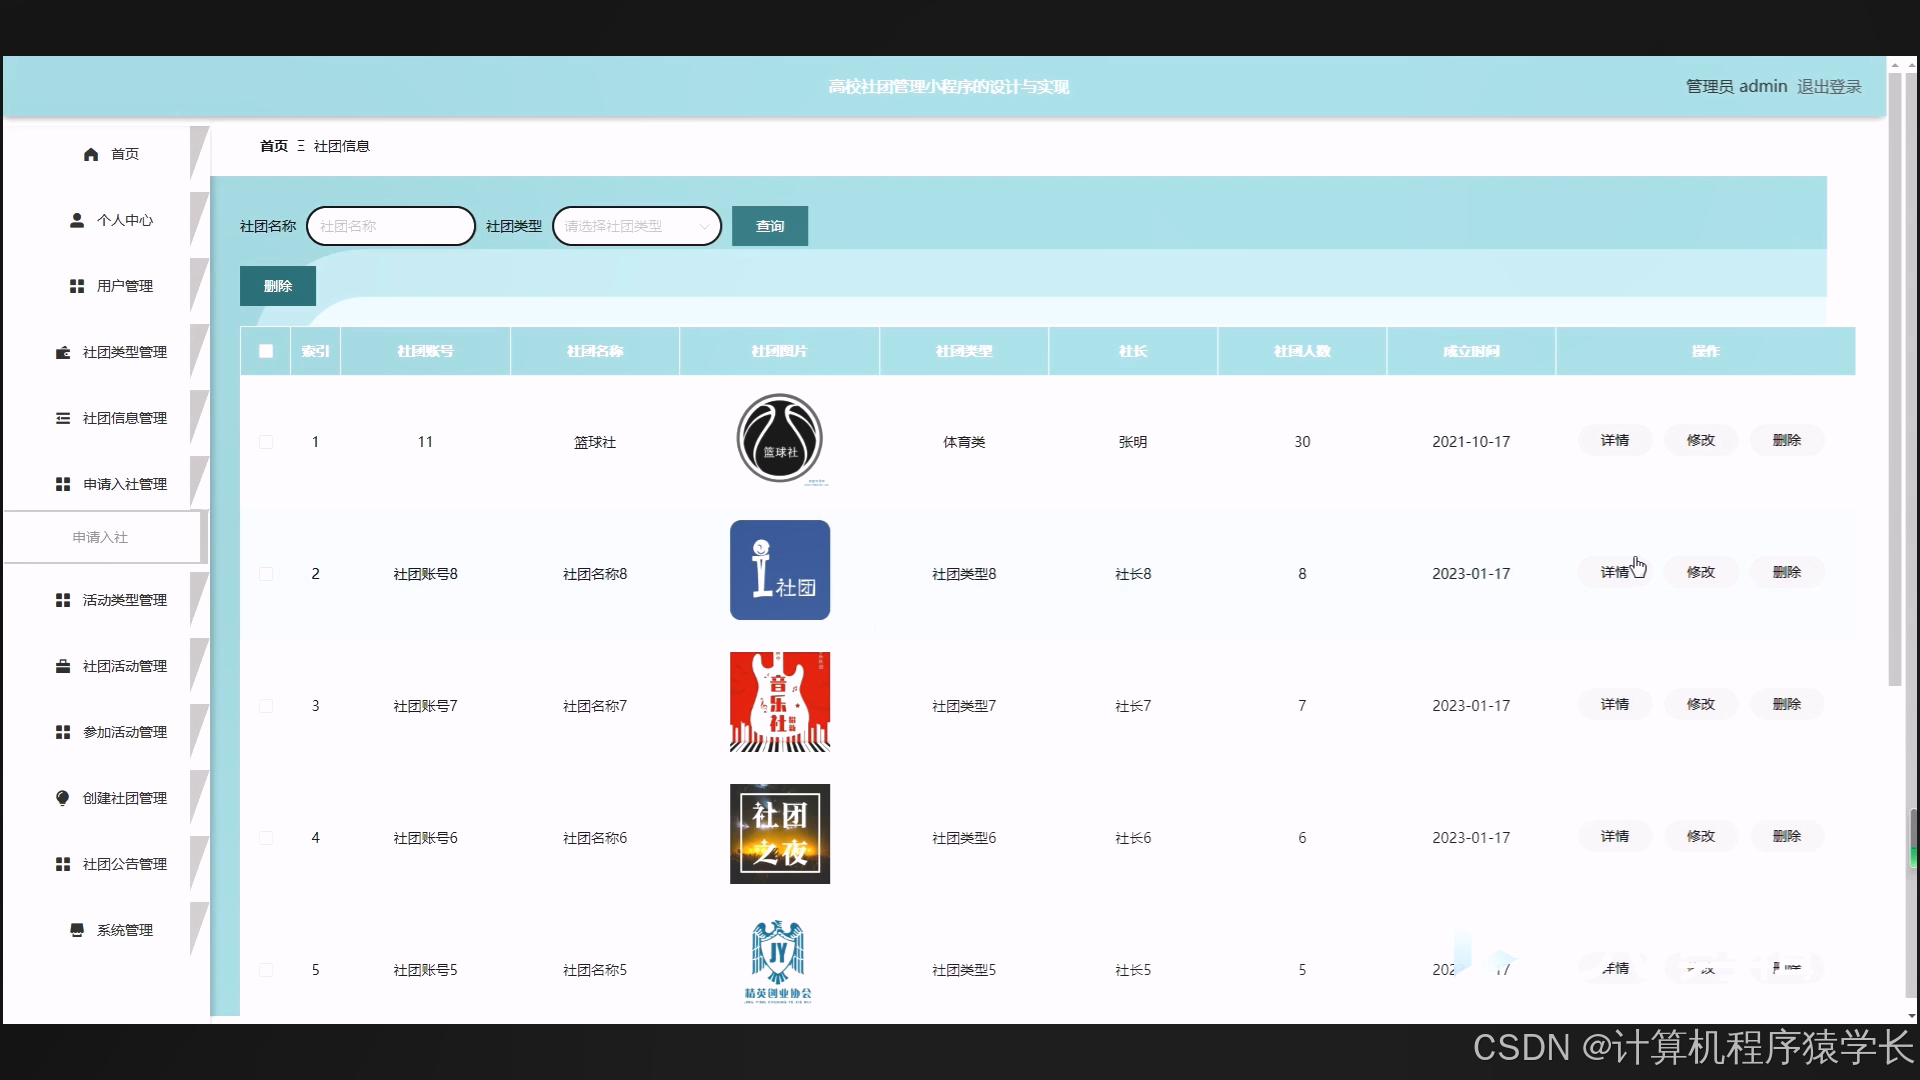1920x1080 pixels.
Task: Click the 删除 batch delete button
Action: pyautogui.click(x=278, y=286)
